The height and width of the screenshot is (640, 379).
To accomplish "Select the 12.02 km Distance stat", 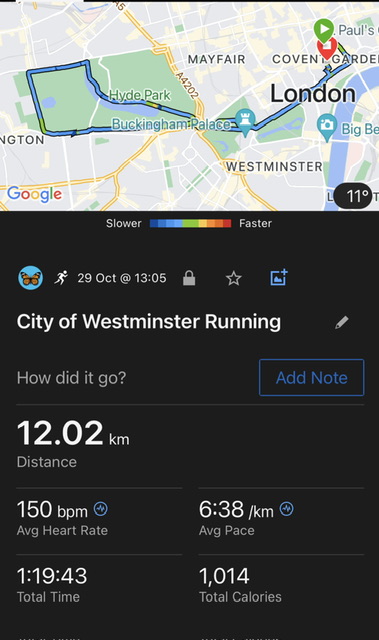I will (x=73, y=444).
